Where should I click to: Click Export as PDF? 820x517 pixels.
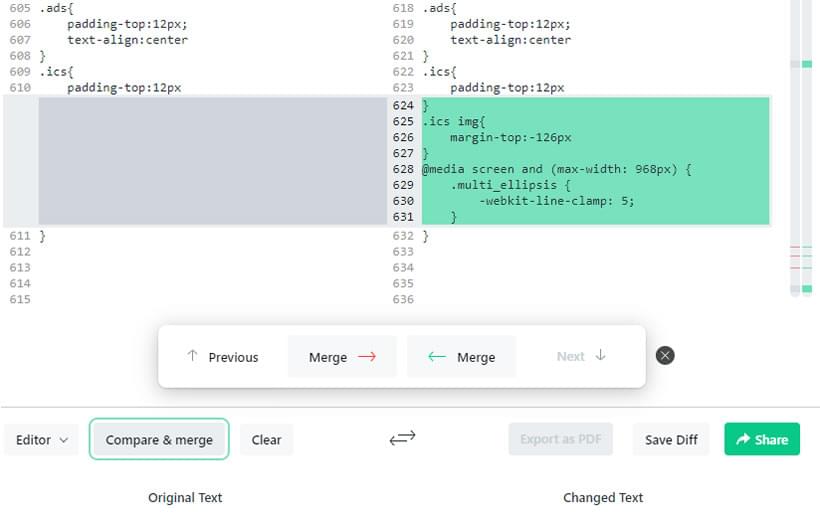tap(561, 439)
